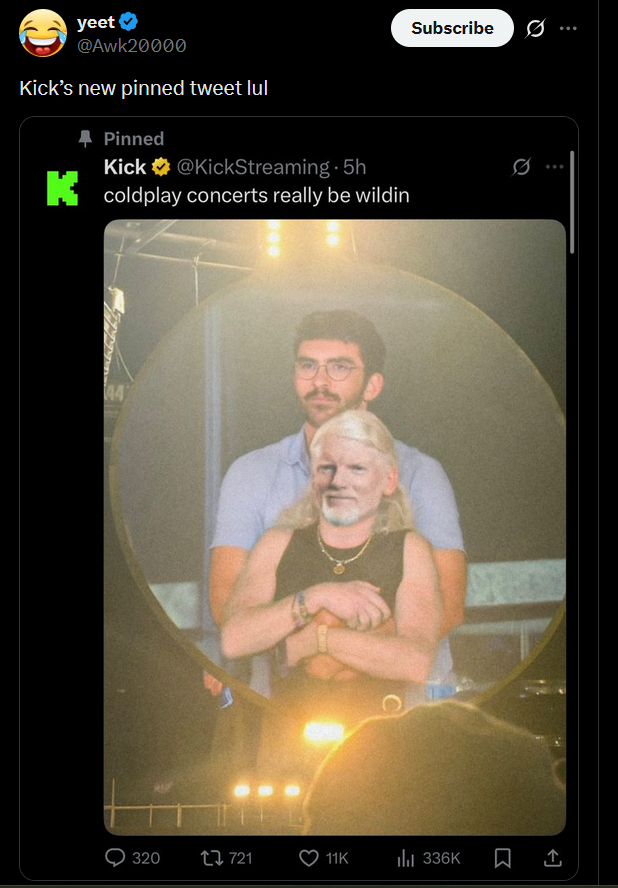The width and height of the screenshot is (618, 888).
Task: Open the Grok icon beside Subscribe
Action: 535,28
